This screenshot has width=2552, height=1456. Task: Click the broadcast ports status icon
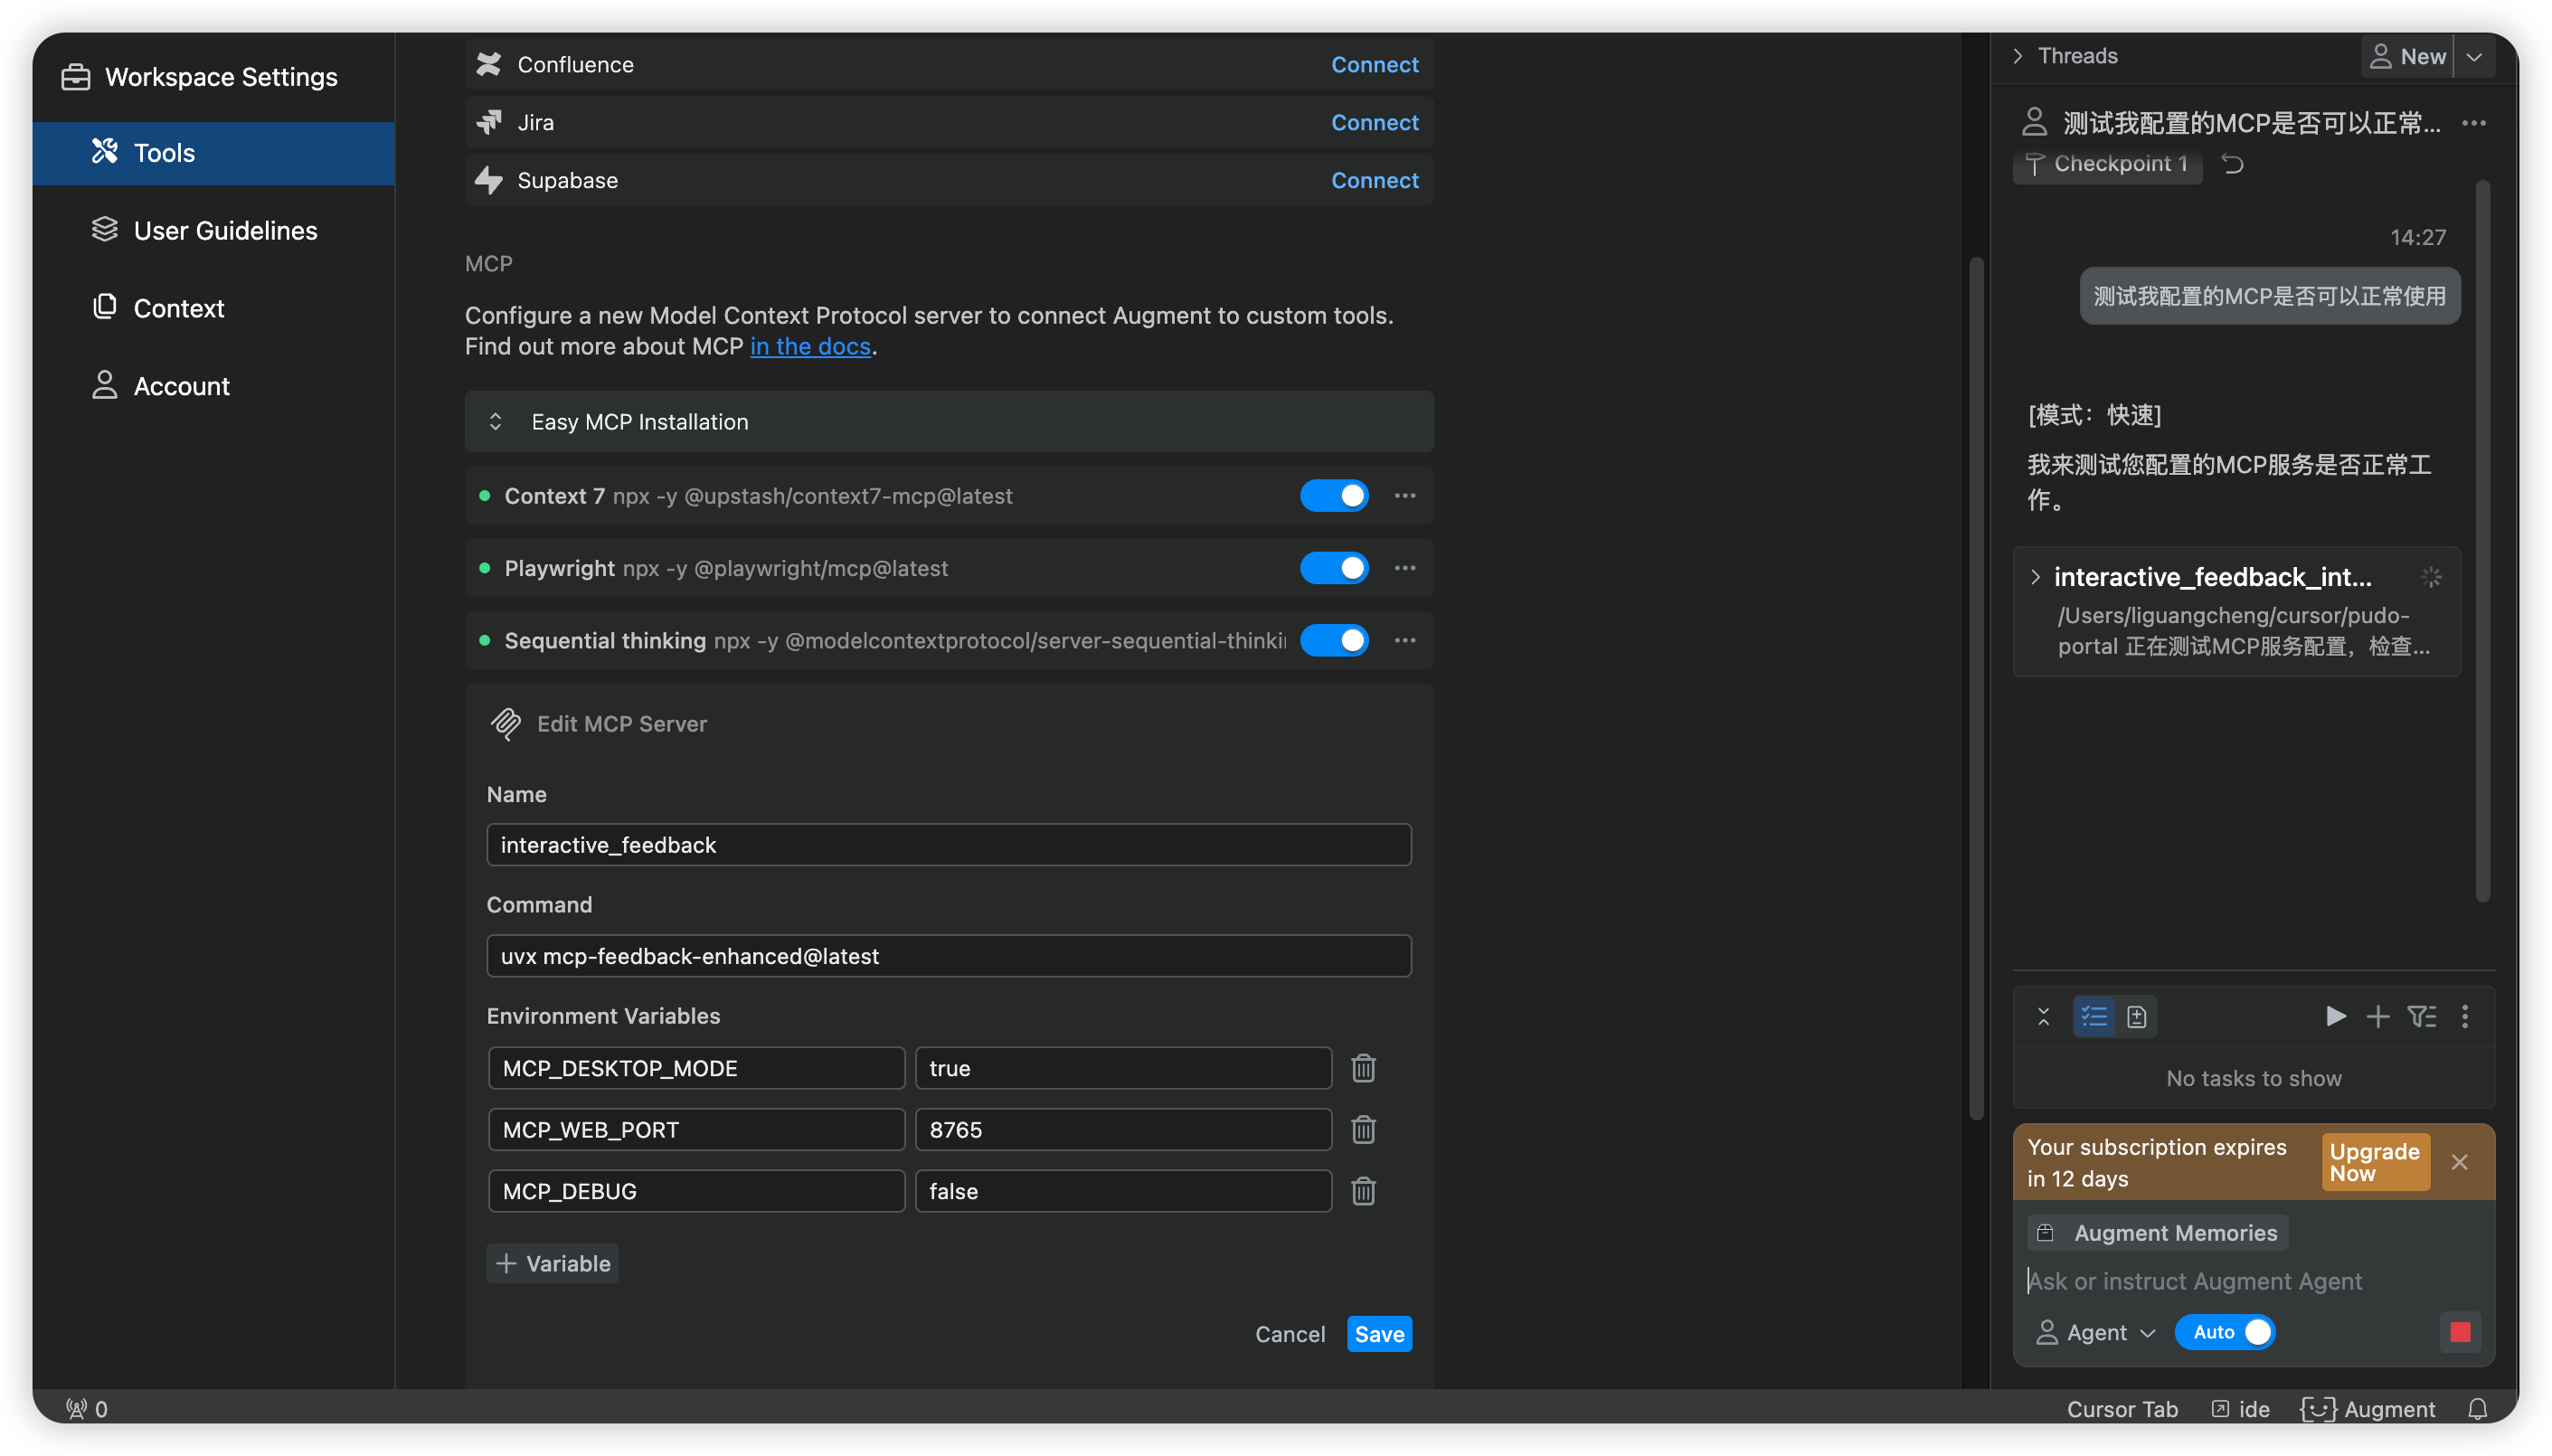pos(87,1410)
